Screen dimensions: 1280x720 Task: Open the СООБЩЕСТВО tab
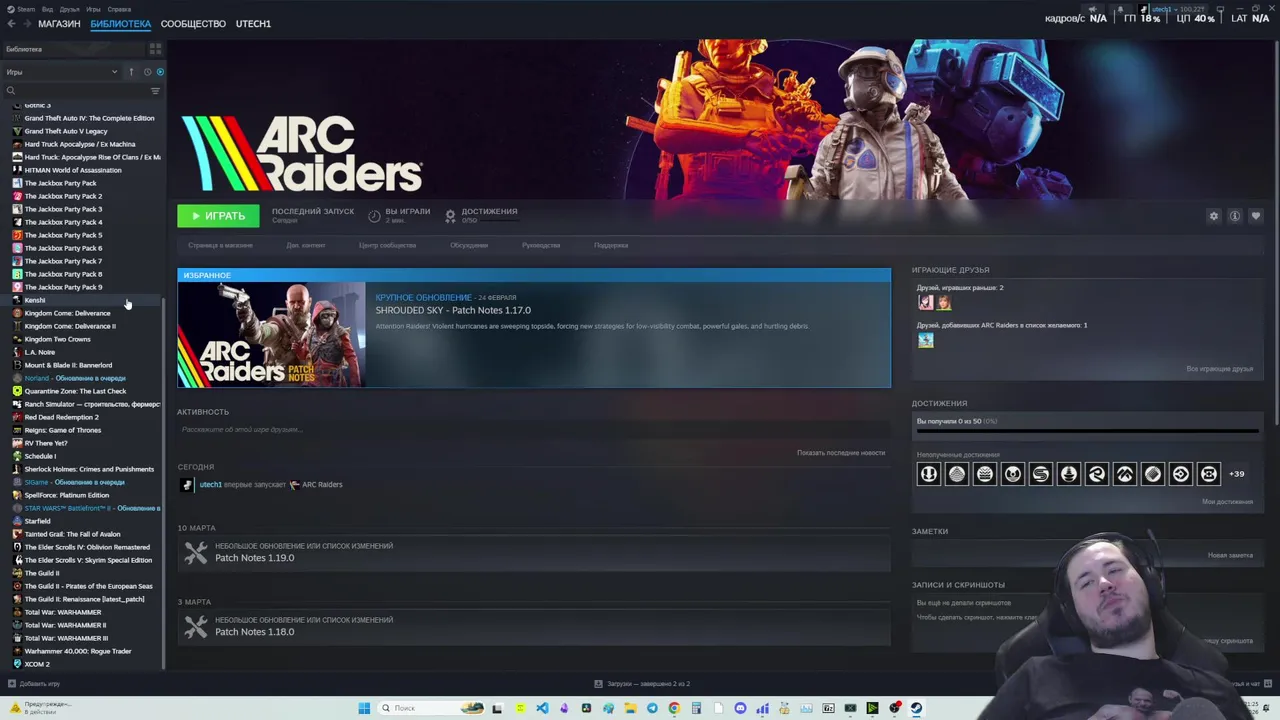click(x=193, y=24)
